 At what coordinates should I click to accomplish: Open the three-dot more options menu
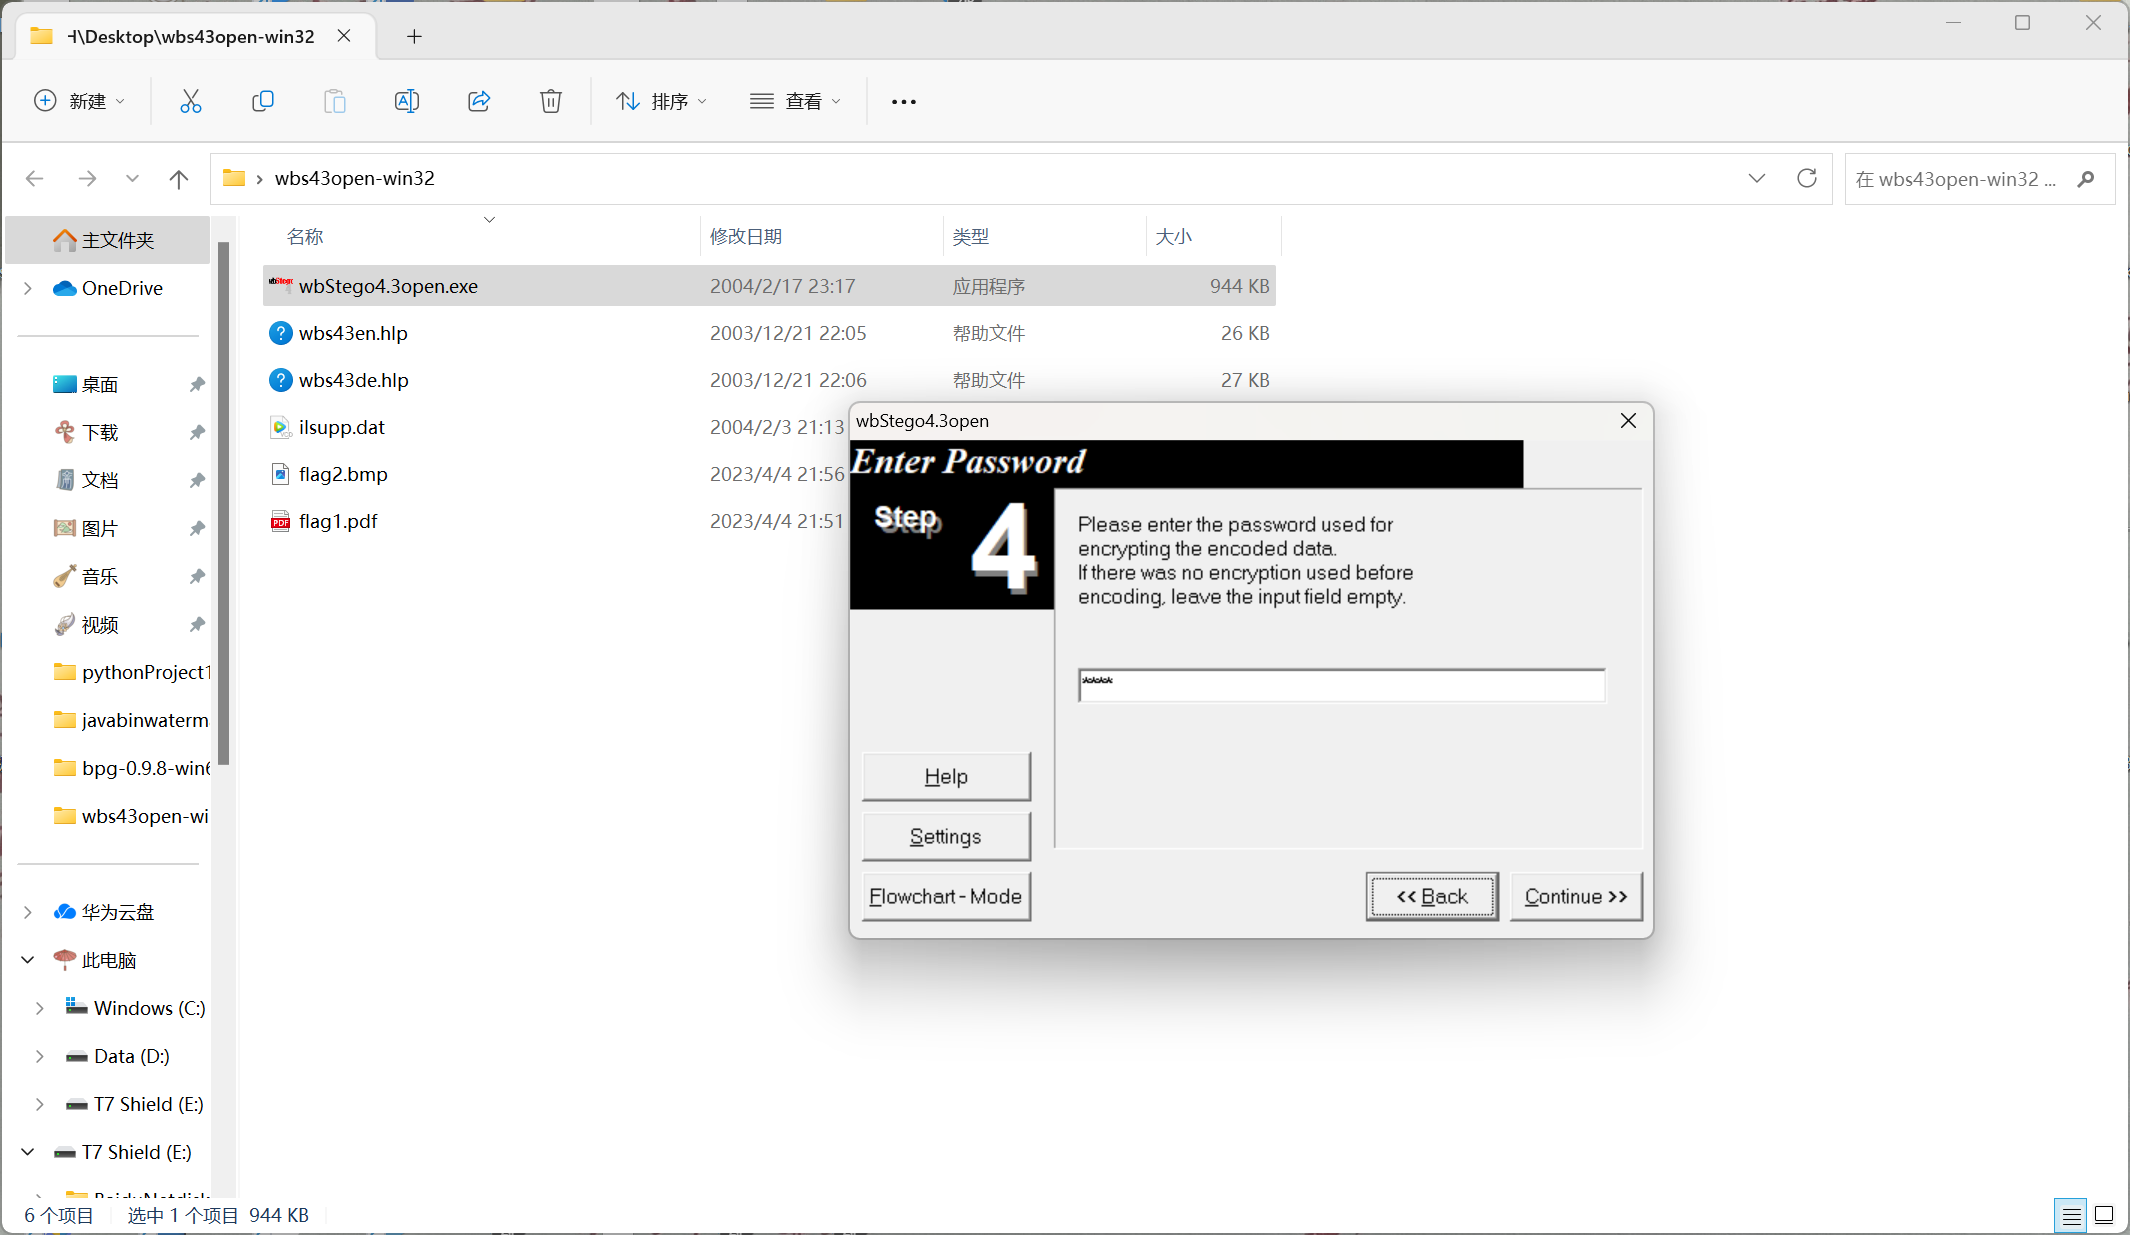click(x=904, y=101)
